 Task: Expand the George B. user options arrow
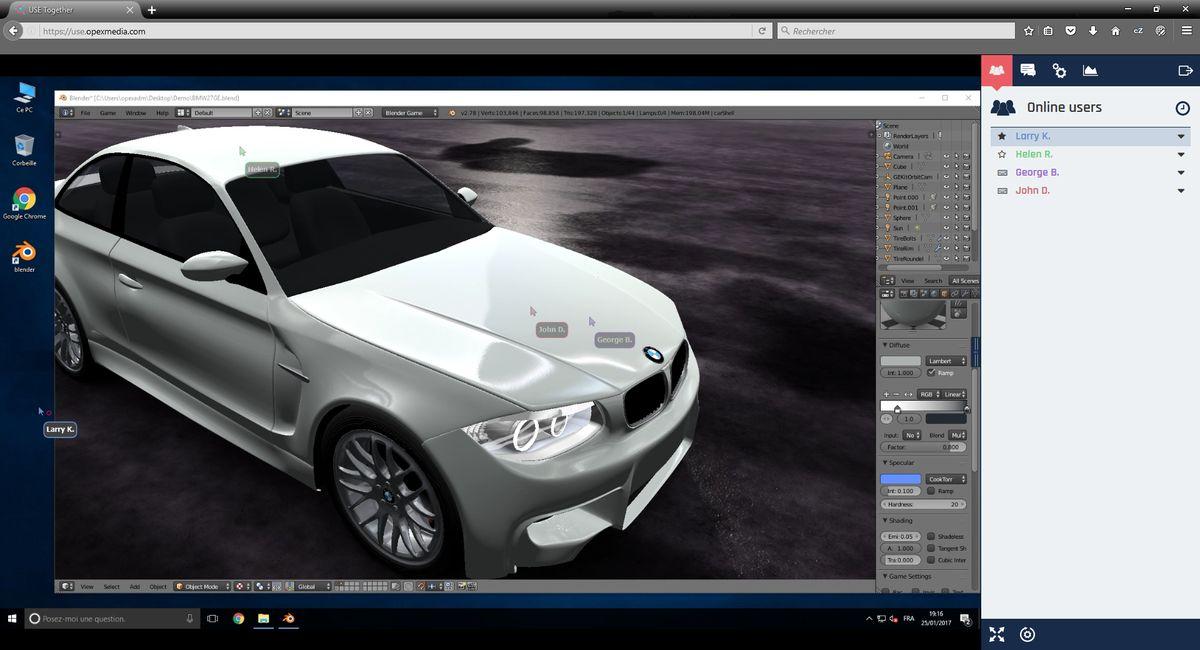click(1181, 173)
